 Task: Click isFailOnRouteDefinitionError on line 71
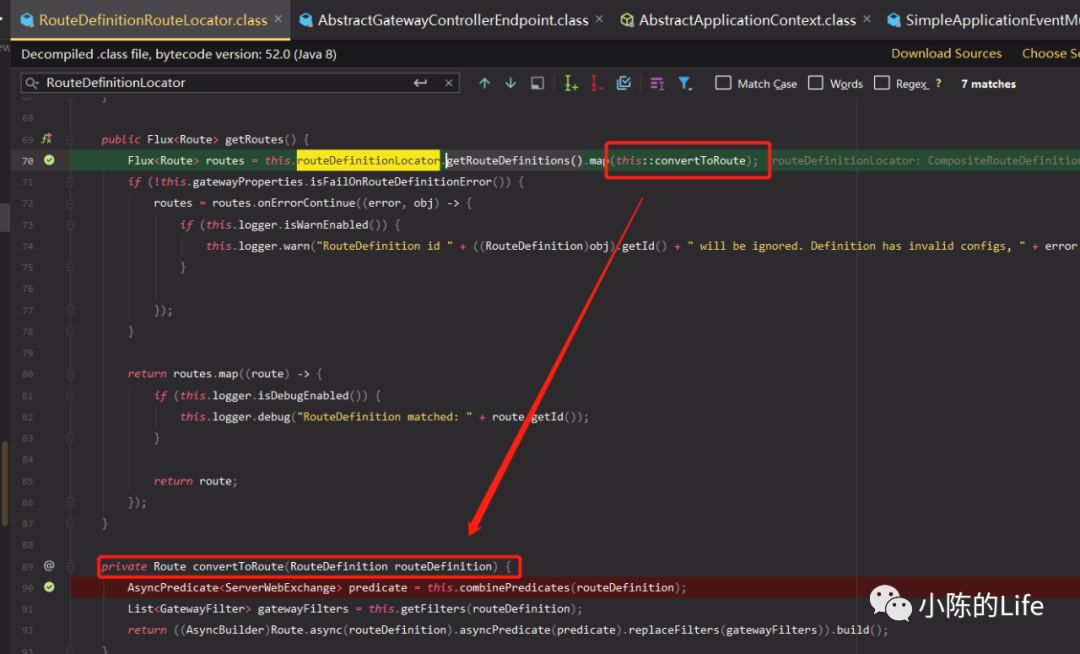[x=401, y=182]
